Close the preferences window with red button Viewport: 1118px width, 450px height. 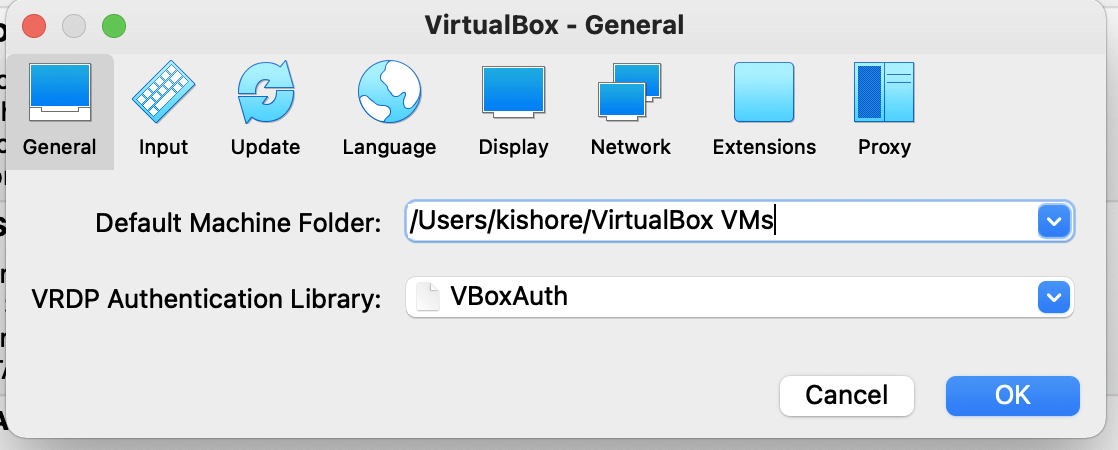click(x=34, y=25)
